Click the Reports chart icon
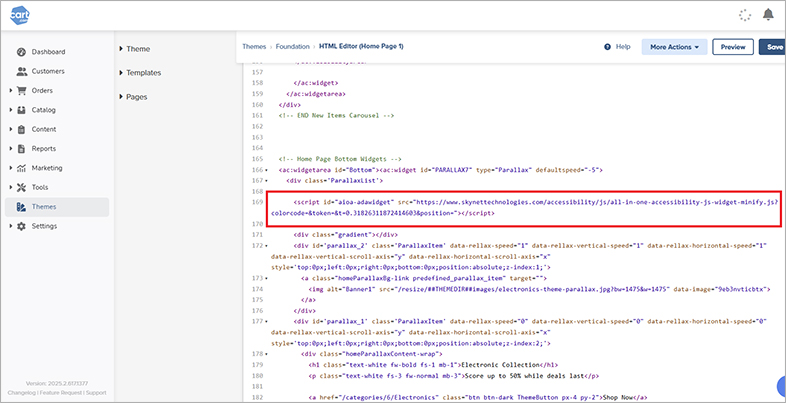Screen dimensions: 786x403 pyautogui.click(x=22, y=149)
